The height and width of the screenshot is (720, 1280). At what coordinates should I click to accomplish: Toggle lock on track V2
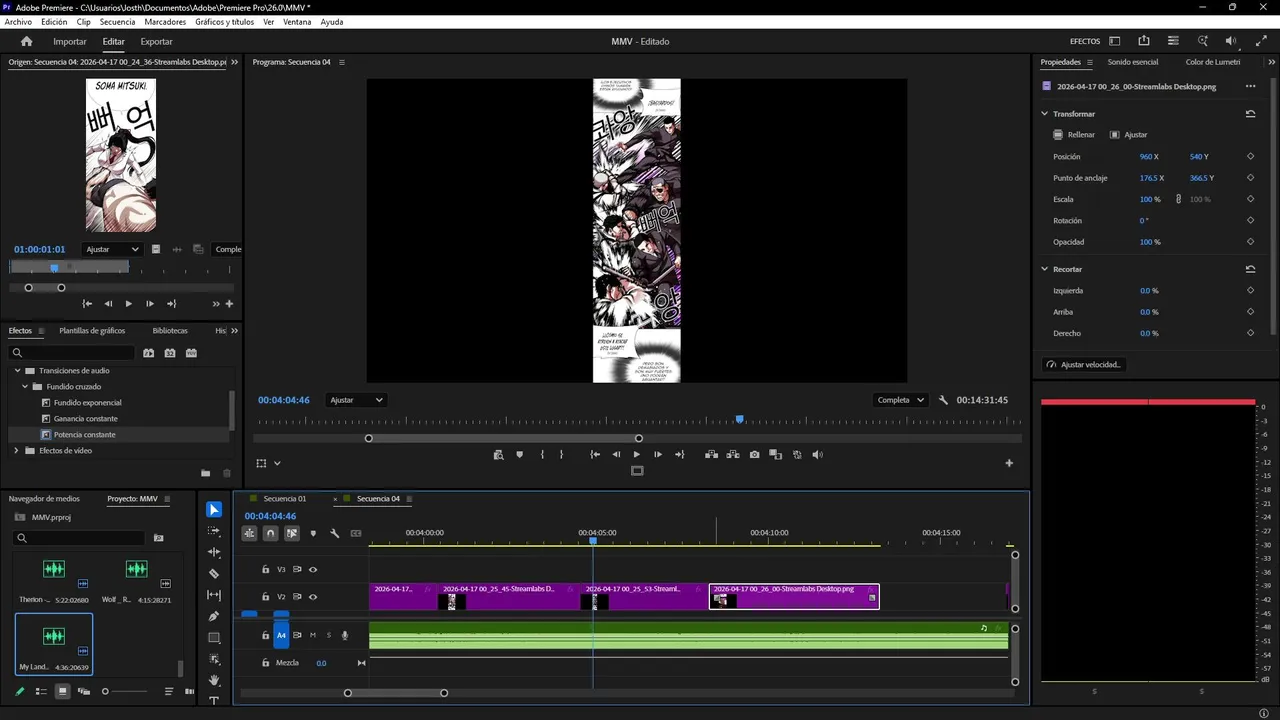point(265,597)
